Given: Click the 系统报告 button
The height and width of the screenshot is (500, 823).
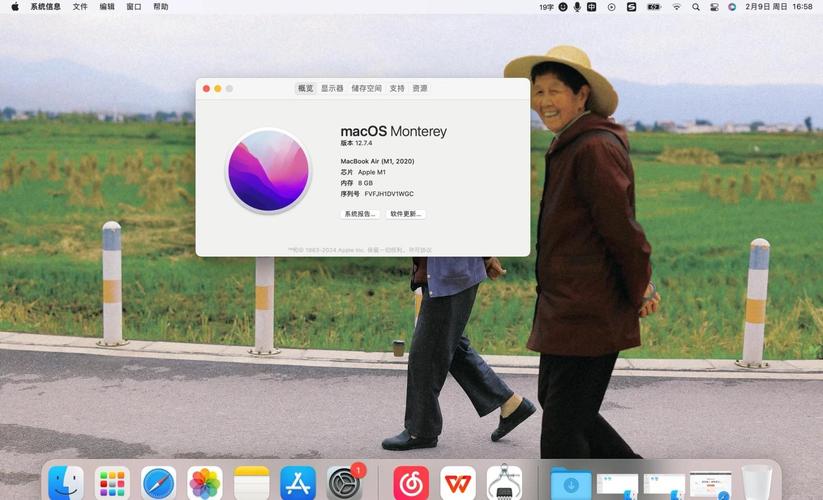Looking at the screenshot, I should [x=360, y=214].
